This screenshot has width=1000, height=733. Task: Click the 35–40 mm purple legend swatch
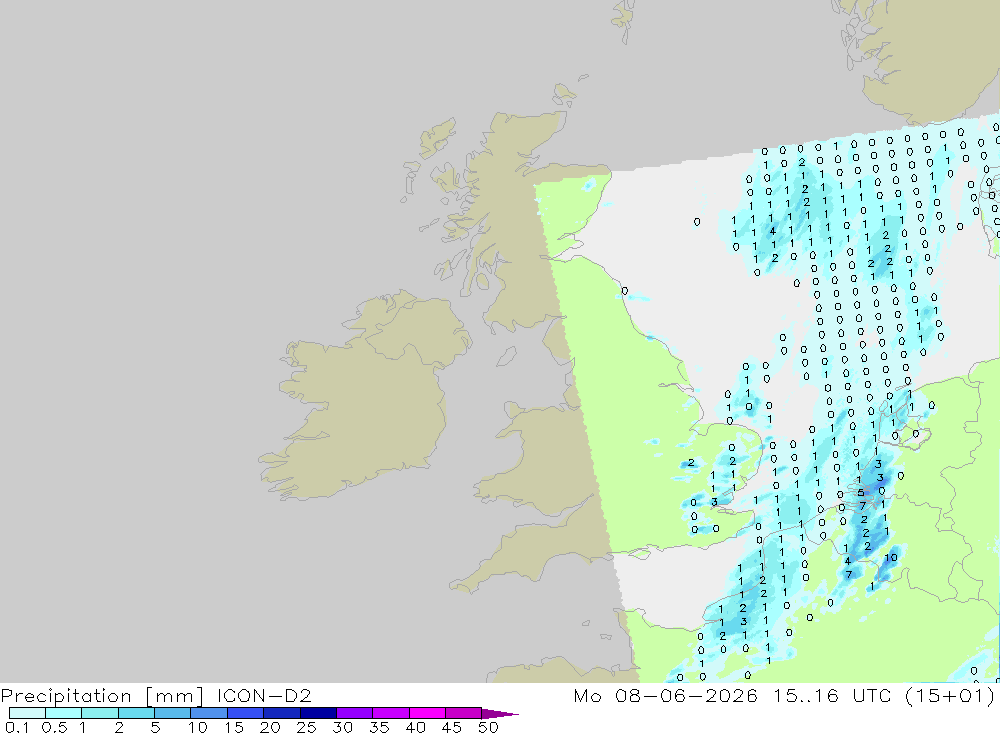(390, 713)
